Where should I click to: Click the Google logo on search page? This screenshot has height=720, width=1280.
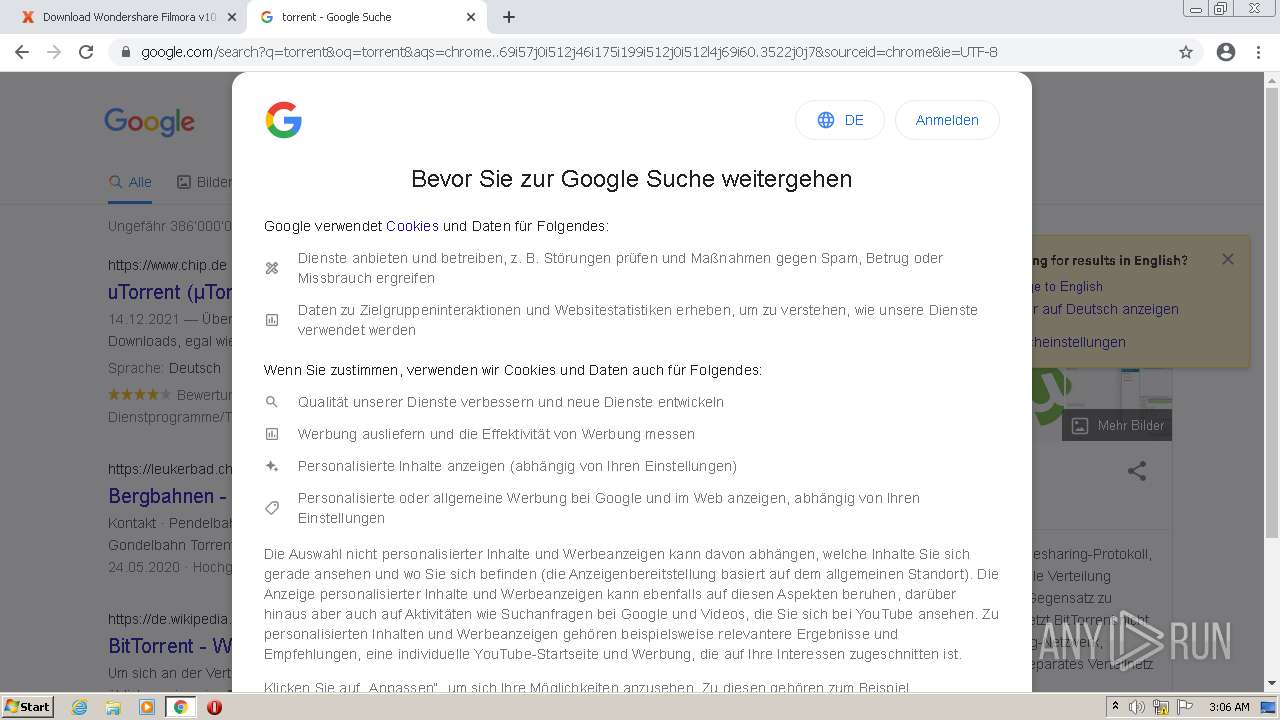(x=150, y=122)
